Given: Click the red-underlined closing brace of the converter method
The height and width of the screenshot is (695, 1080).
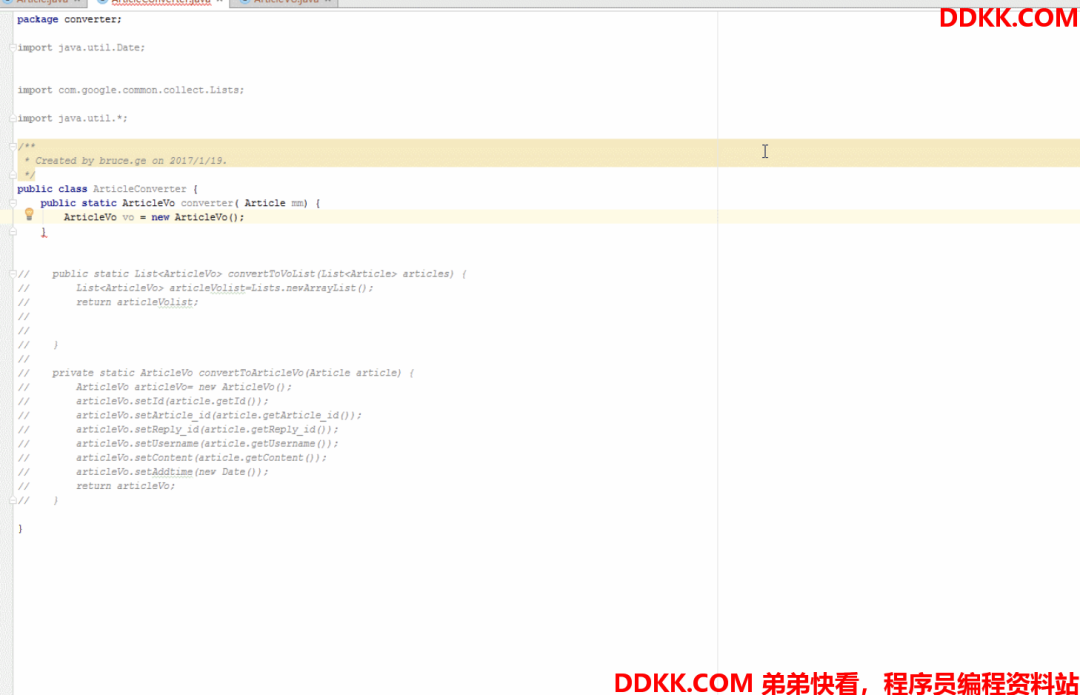Looking at the screenshot, I should [43, 233].
